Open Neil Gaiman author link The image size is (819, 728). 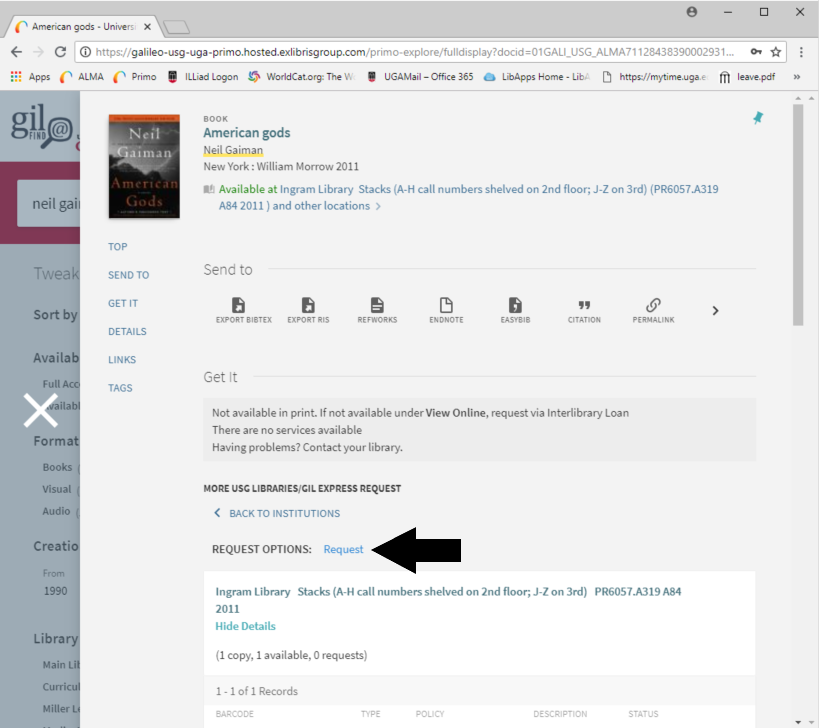click(233, 150)
